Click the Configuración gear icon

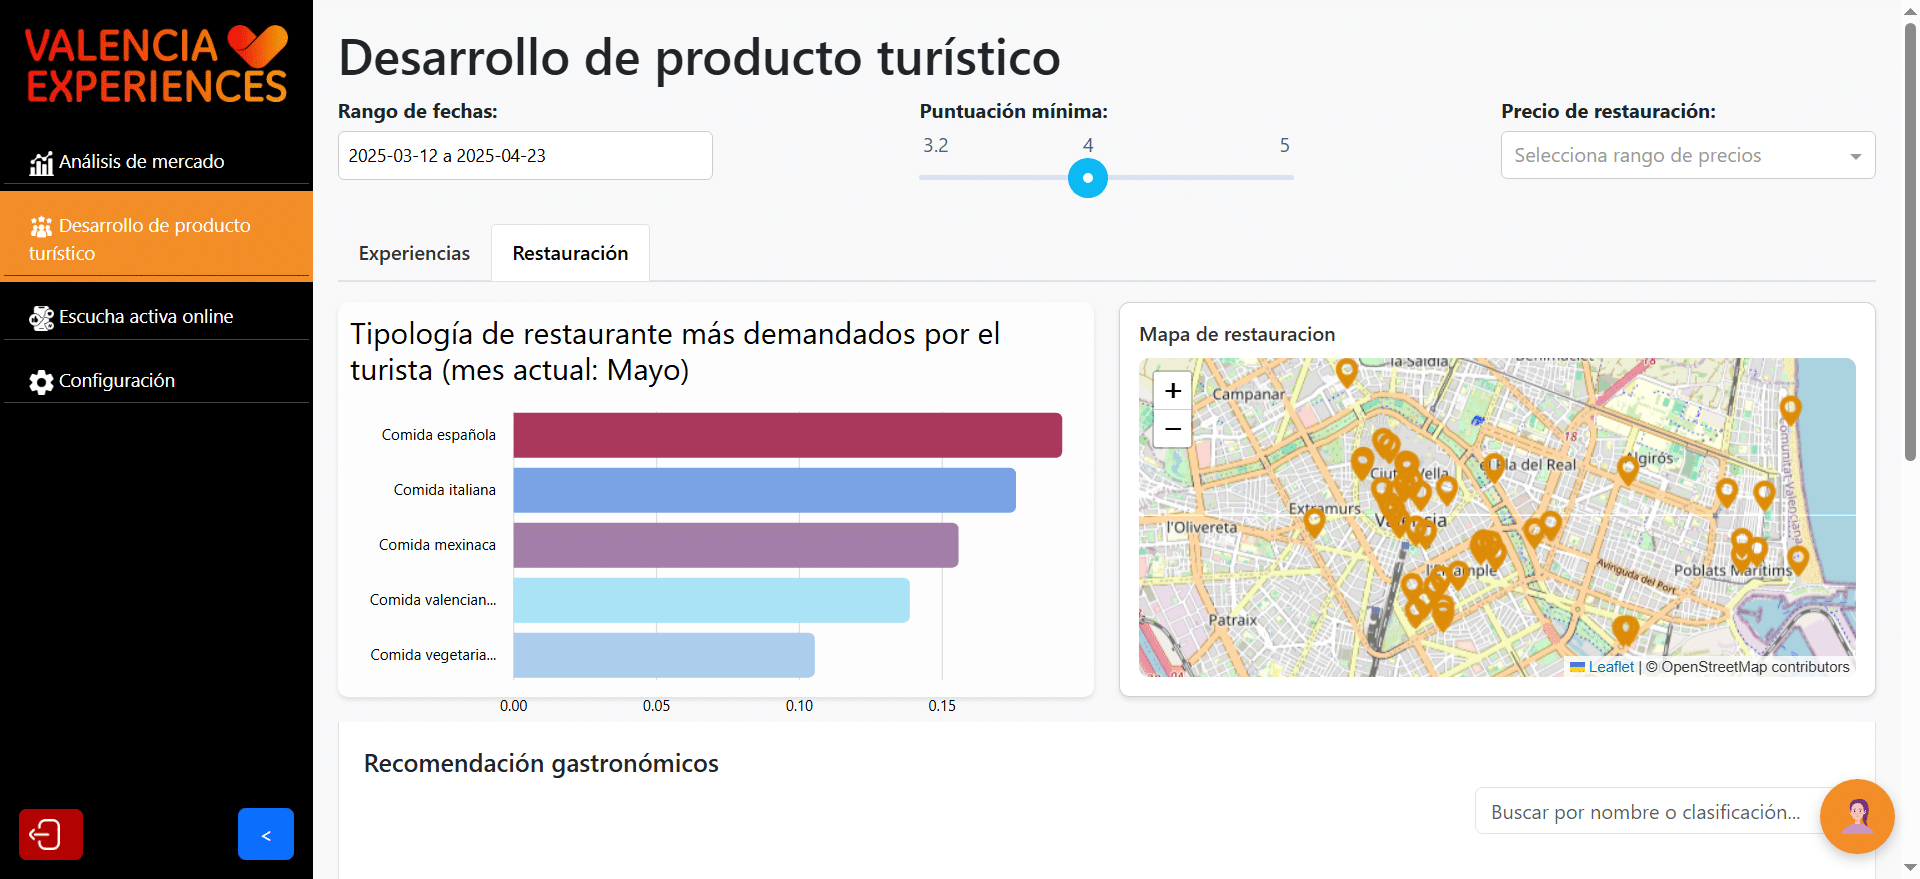(41, 382)
